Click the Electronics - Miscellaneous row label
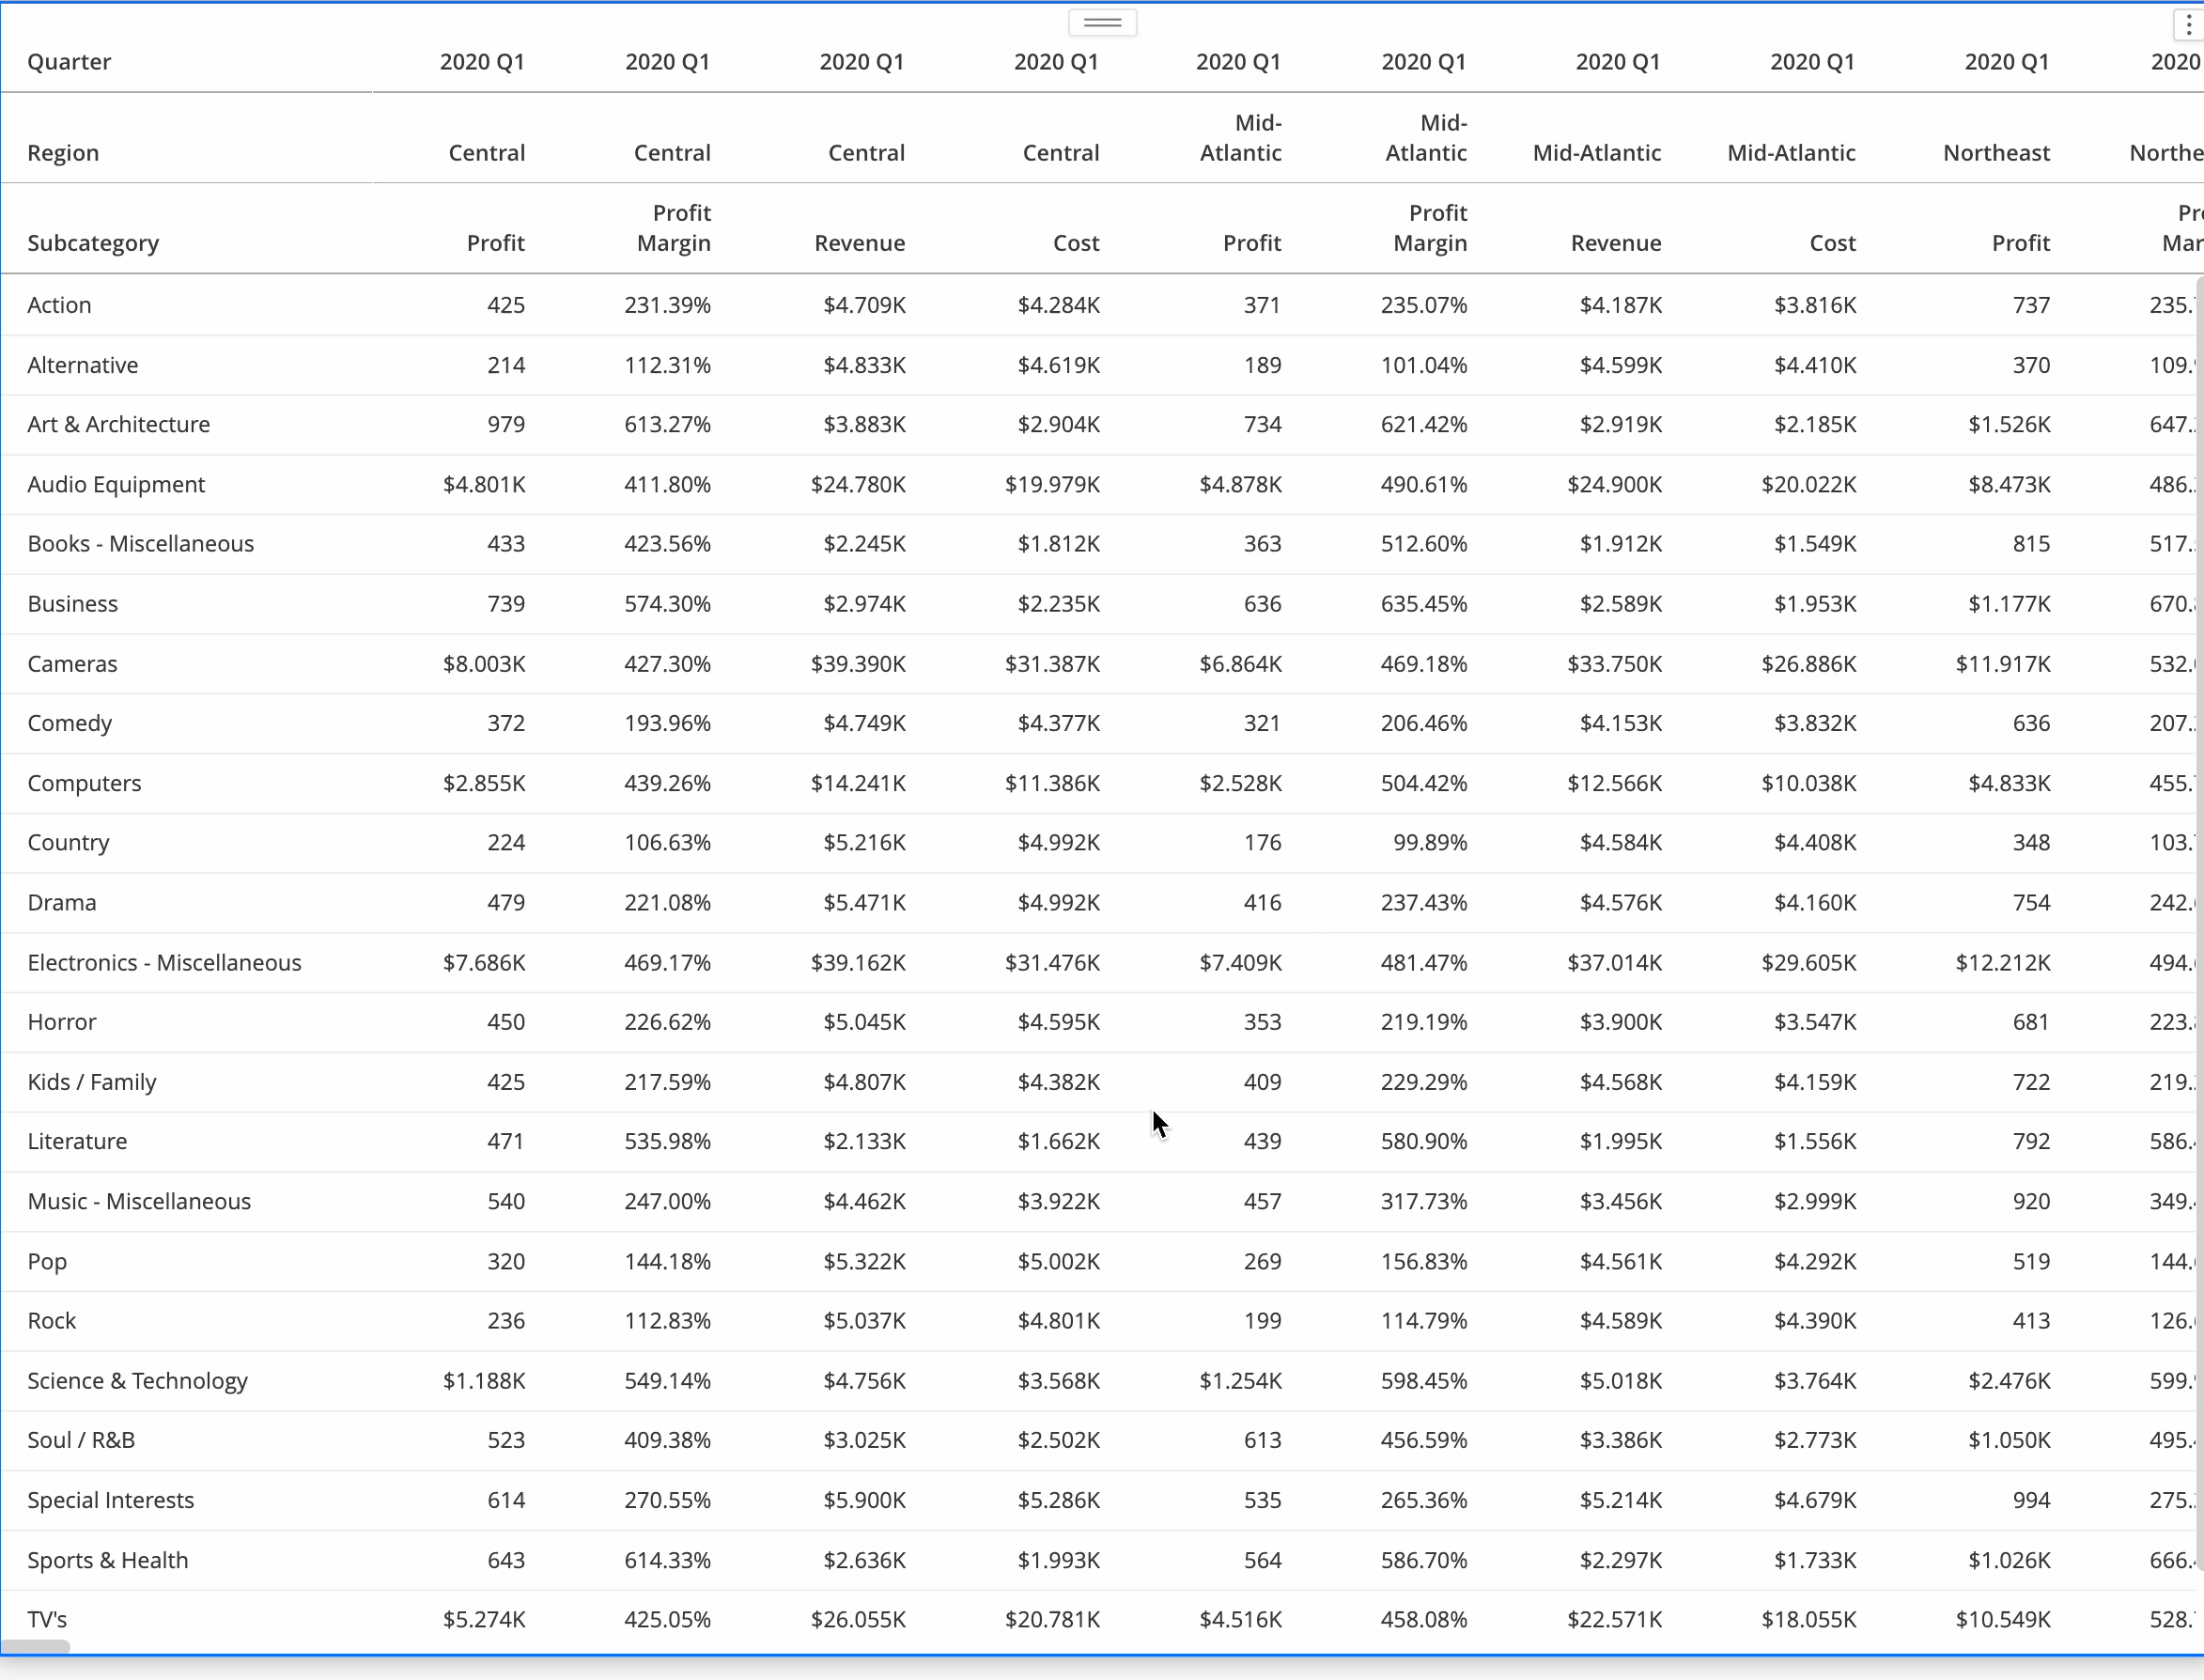Image resolution: width=2204 pixels, height=1680 pixels. [164, 963]
